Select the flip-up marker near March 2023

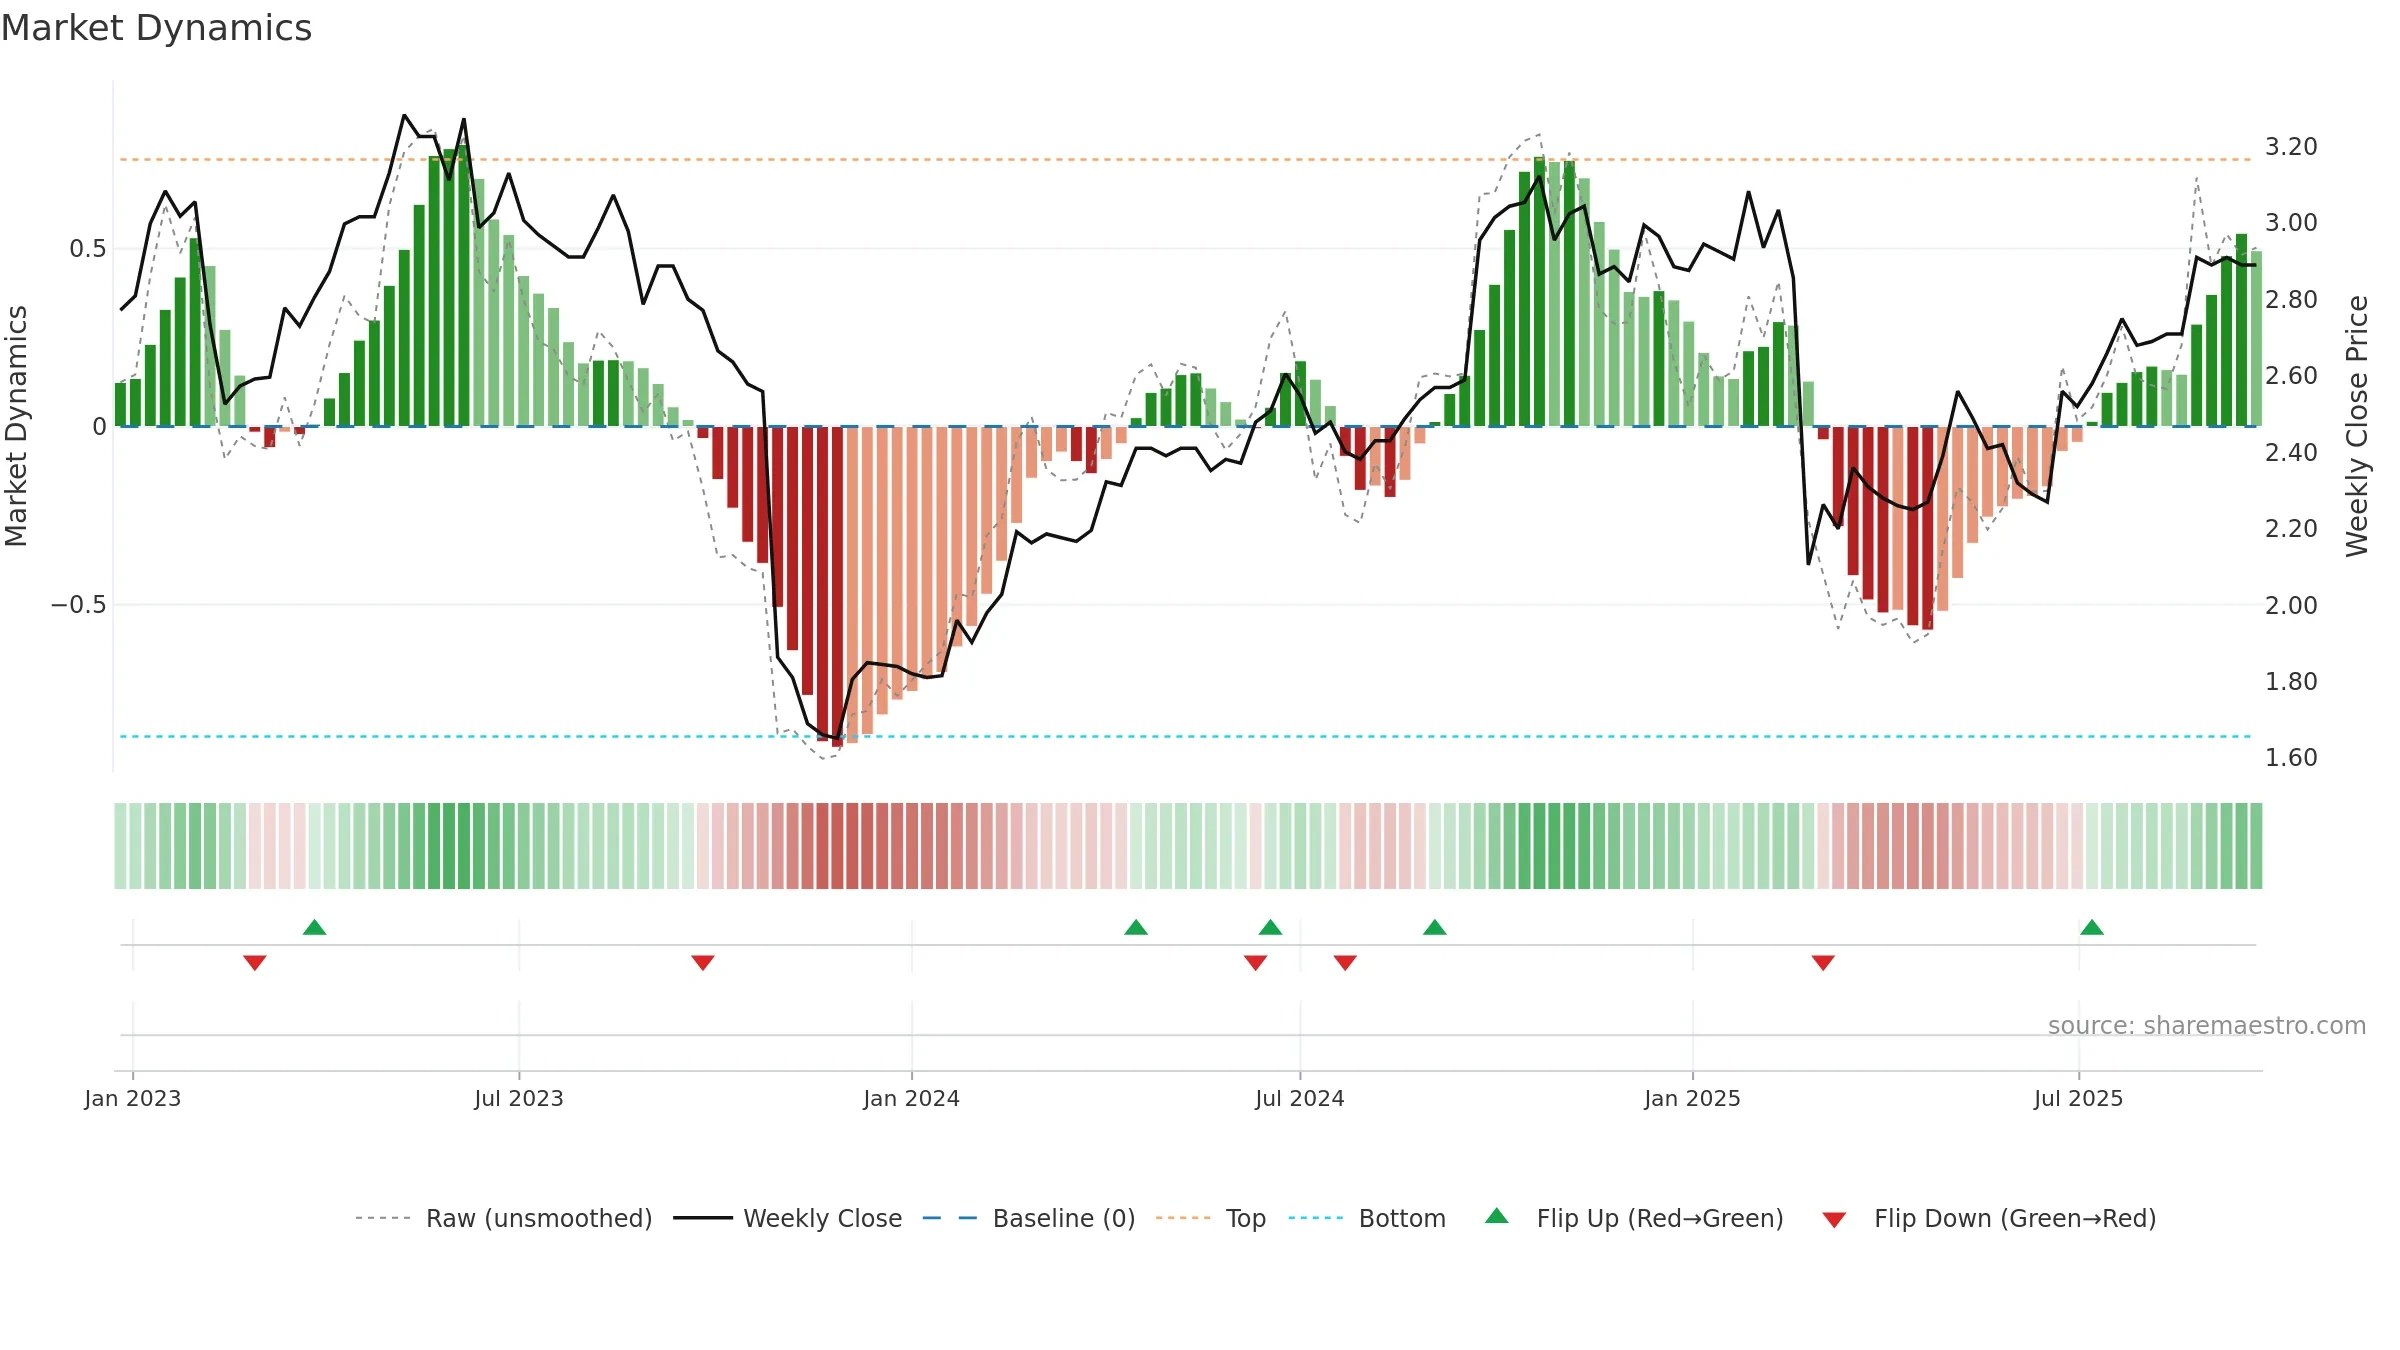tap(315, 927)
